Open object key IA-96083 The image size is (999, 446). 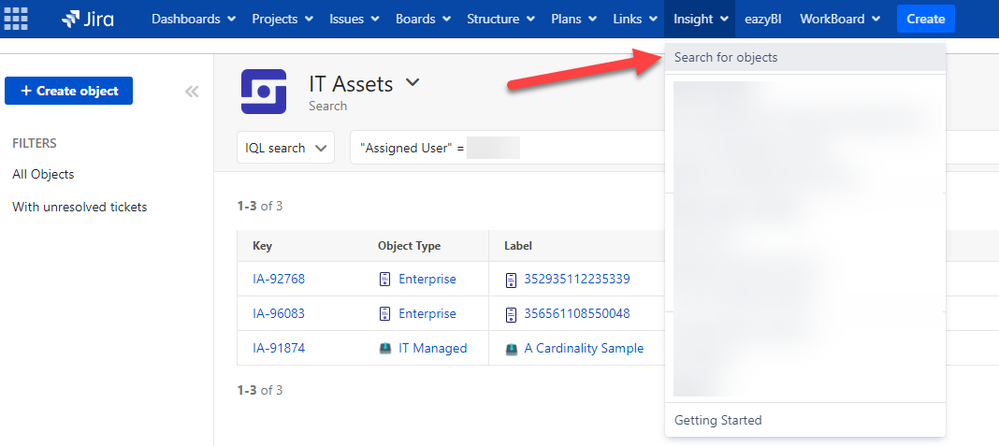pyautogui.click(x=279, y=313)
